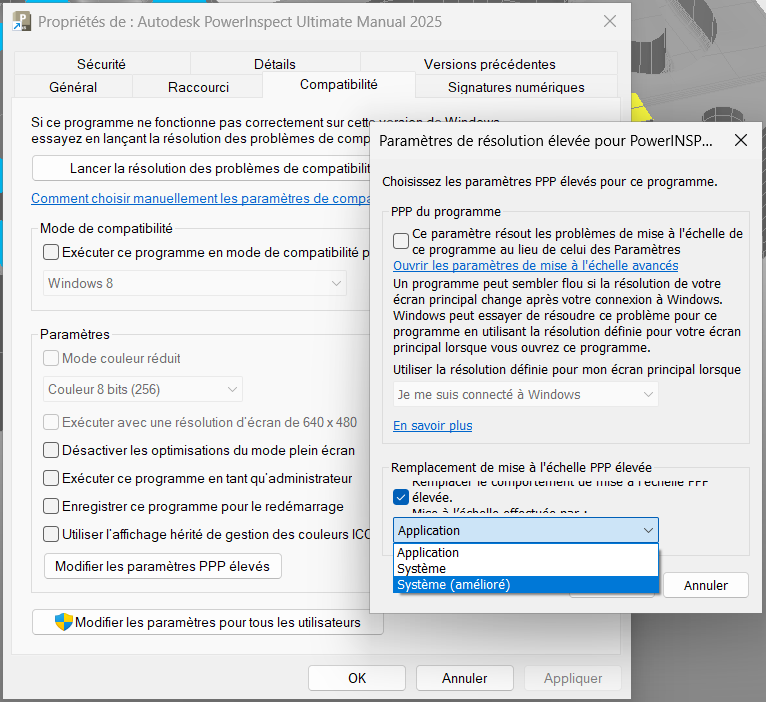
Task: Switch to Versions précédentes tab
Action: click(x=489, y=64)
